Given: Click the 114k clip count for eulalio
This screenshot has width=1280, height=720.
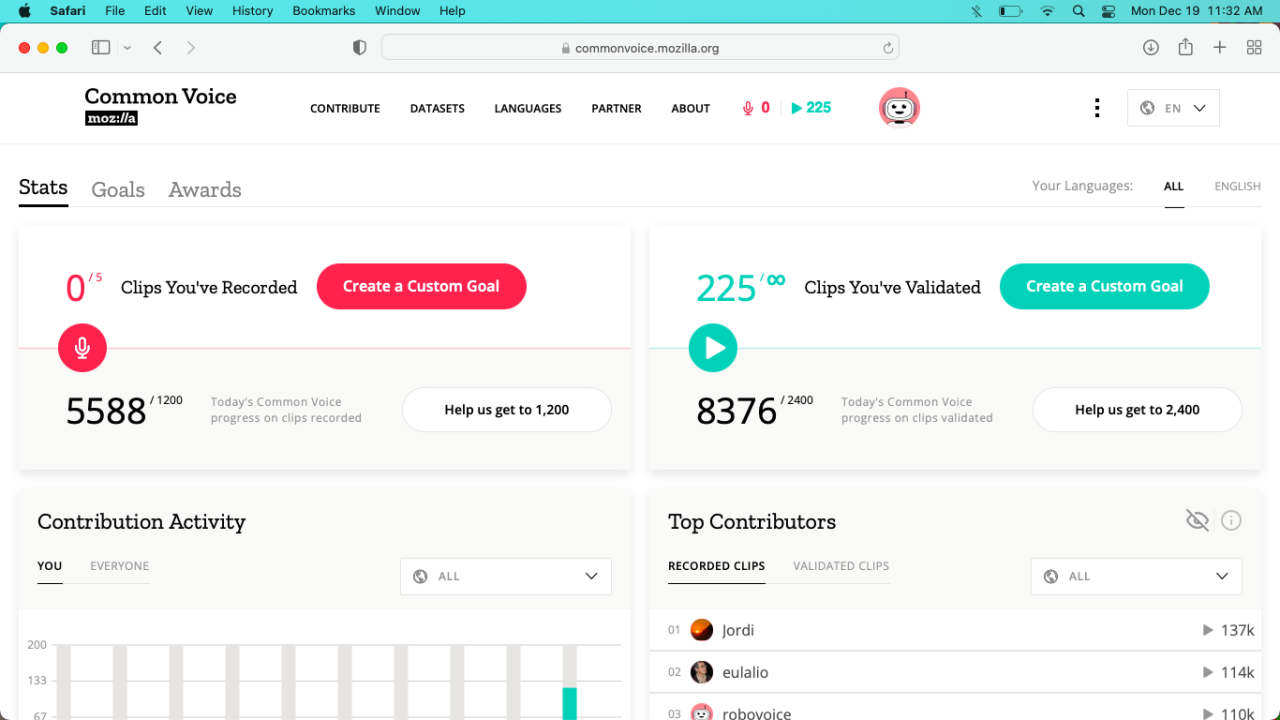Looking at the screenshot, I should [x=1237, y=672].
